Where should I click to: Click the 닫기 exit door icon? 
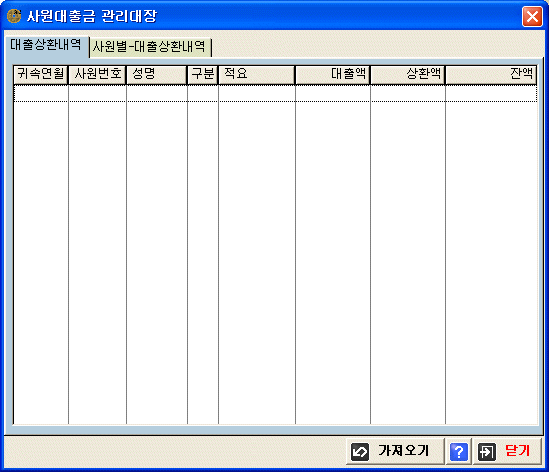tap(487, 452)
